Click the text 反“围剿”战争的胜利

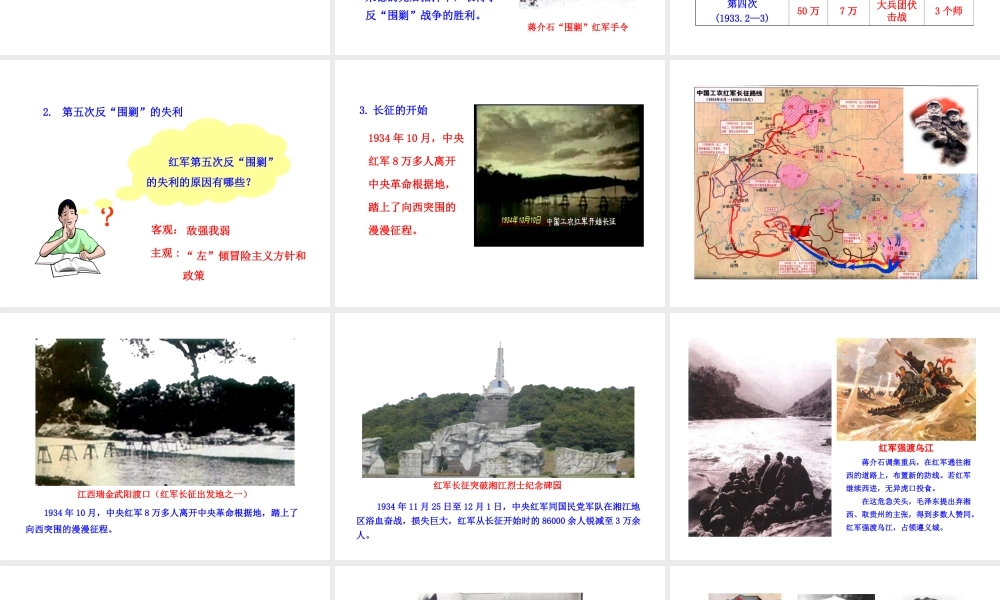point(423,15)
